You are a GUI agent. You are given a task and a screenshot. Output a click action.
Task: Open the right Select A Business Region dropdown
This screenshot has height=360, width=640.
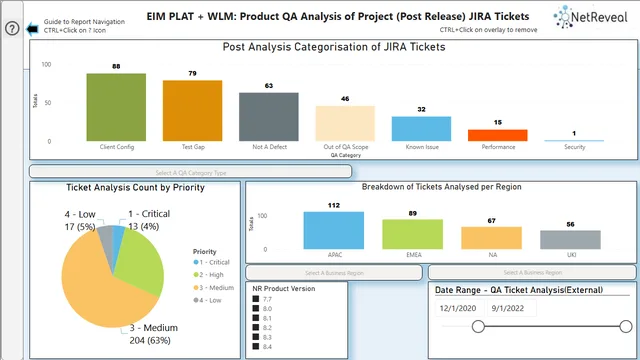tap(532, 272)
